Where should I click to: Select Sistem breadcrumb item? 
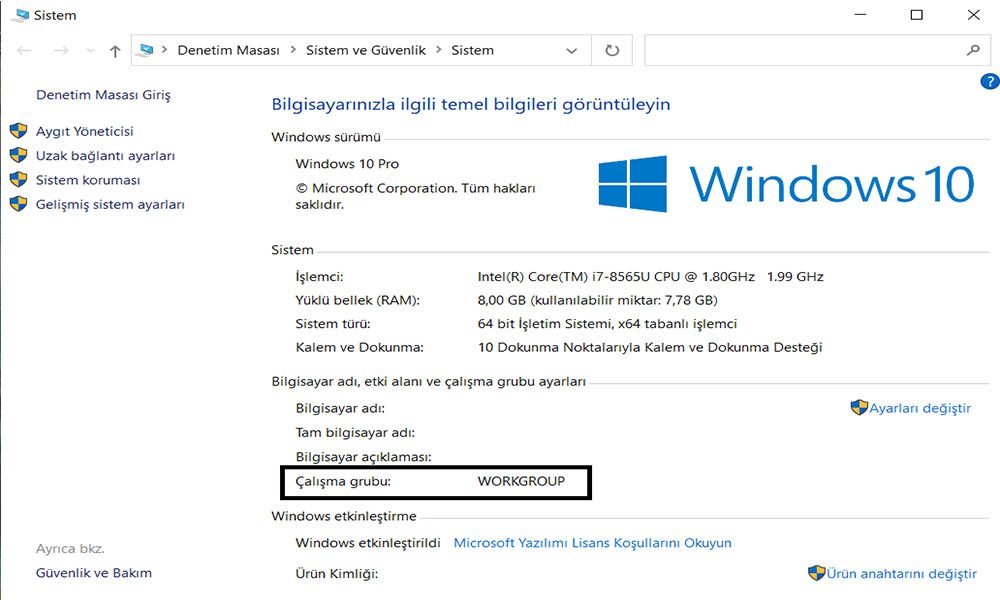click(x=473, y=50)
